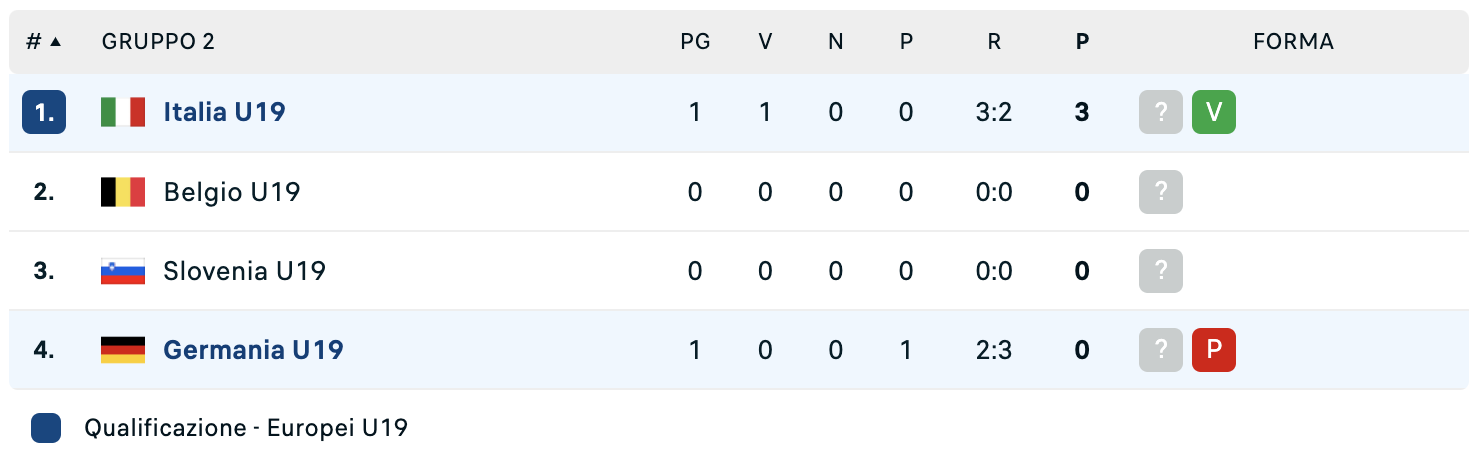Sort table by rank number column
1480x460 pixels.
point(43,42)
